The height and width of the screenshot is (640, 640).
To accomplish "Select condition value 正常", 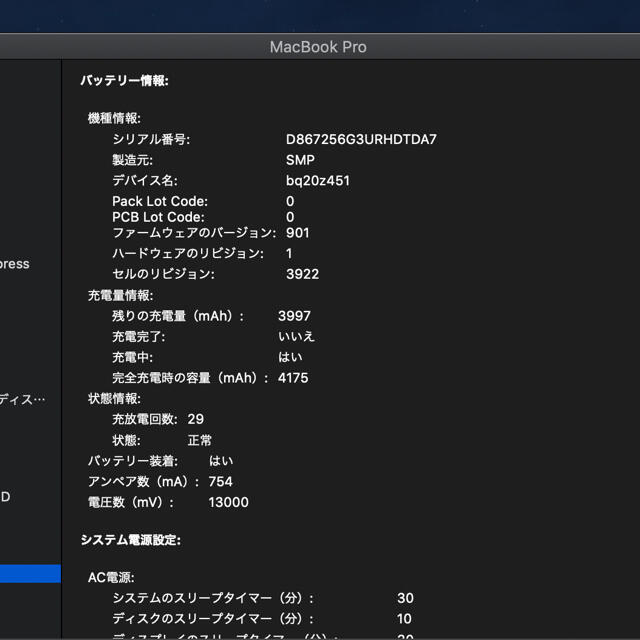I will pos(200,440).
